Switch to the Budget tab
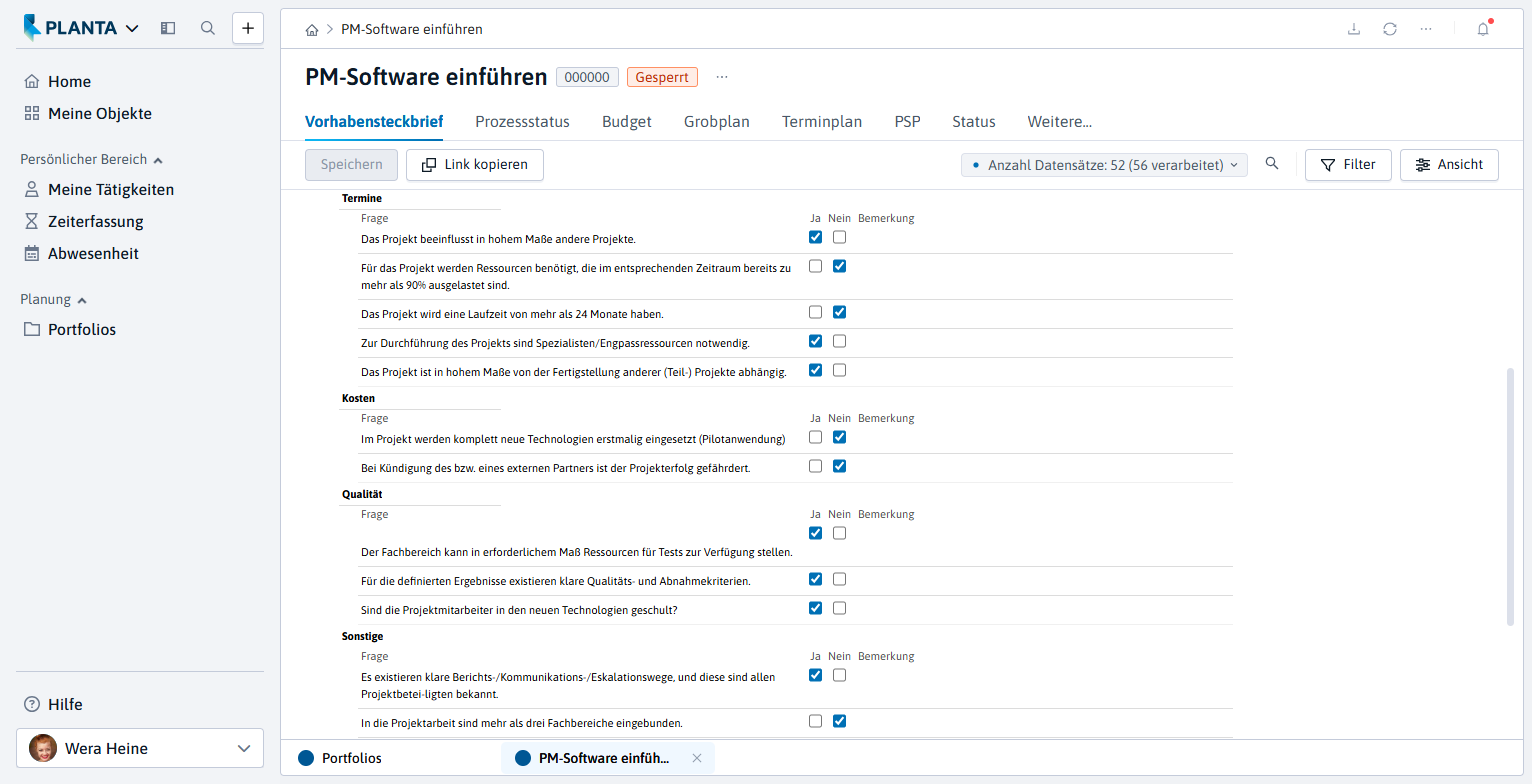Image resolution: width=1532 pixels, height=784 pixels. click(x=627, y=122)
